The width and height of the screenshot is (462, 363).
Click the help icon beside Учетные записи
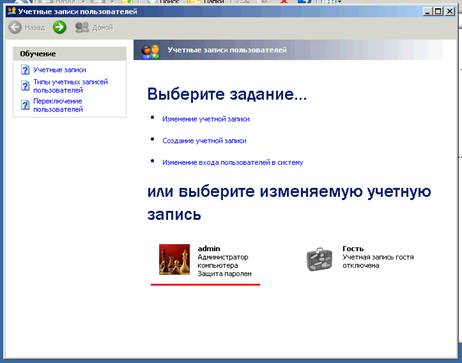pos(25,70)
